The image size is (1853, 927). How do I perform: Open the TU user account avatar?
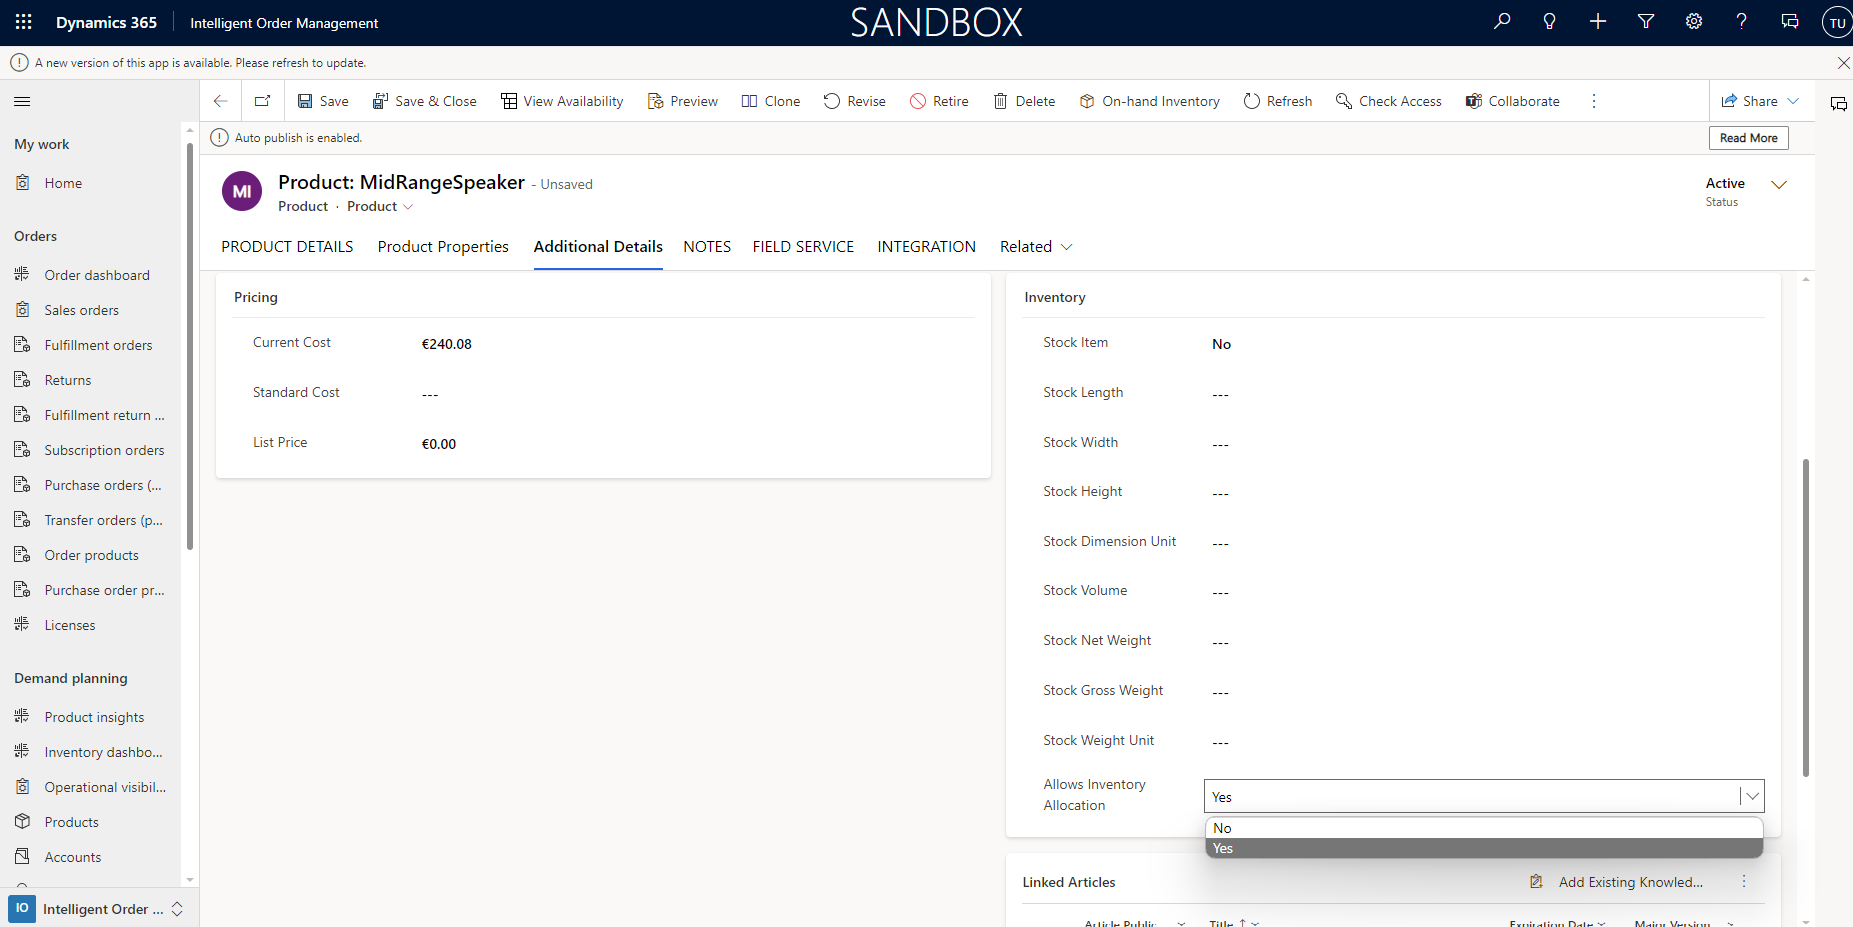coord(1837,22)
